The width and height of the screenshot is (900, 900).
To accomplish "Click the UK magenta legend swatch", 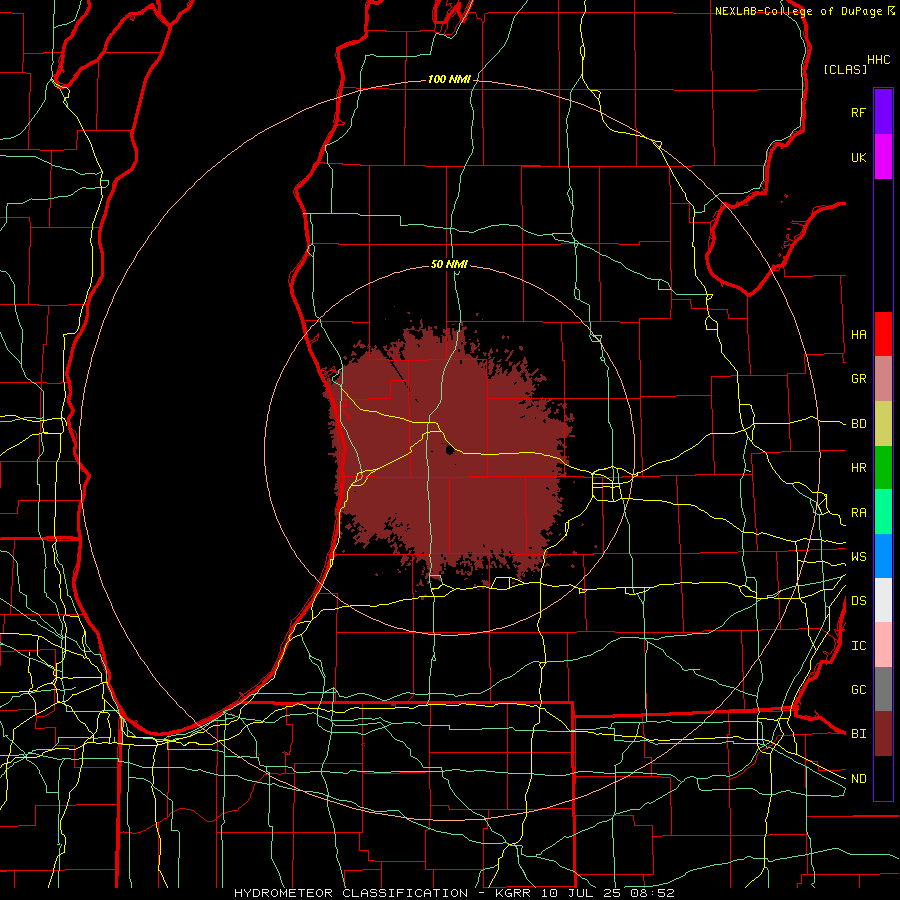I will [x=883, y=157].
